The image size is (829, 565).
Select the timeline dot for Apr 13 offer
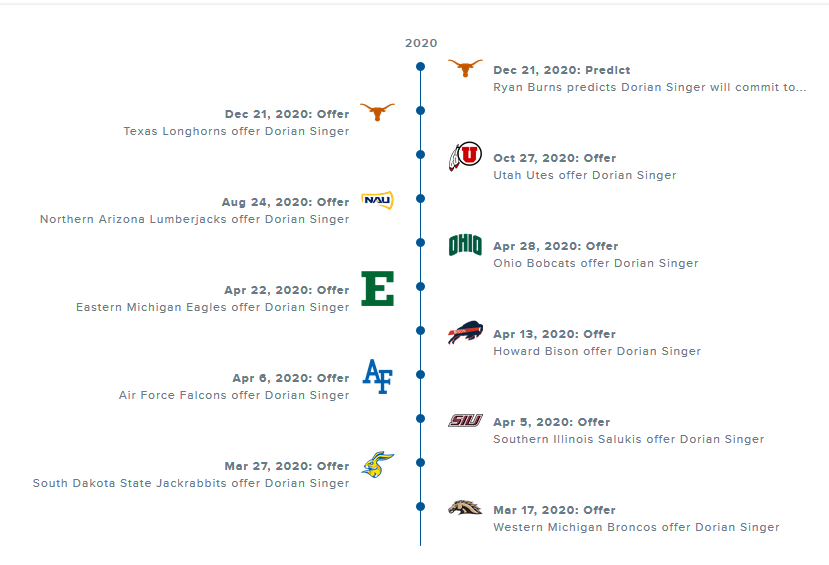point(421,330)
